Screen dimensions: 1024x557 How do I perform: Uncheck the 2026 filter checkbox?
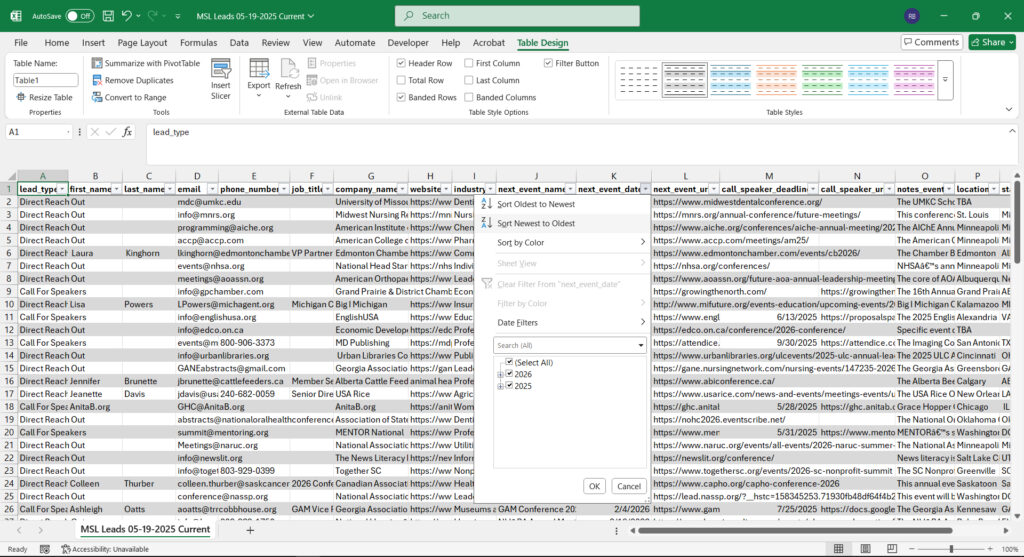coord(509,374)
